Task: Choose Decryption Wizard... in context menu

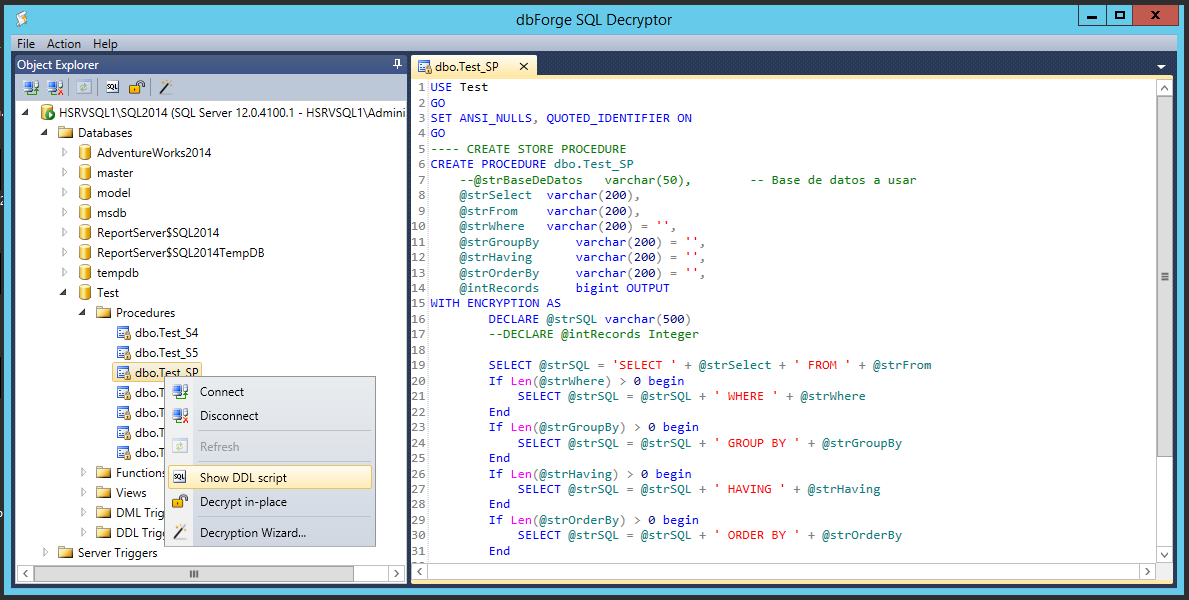Action: point(270,532)
